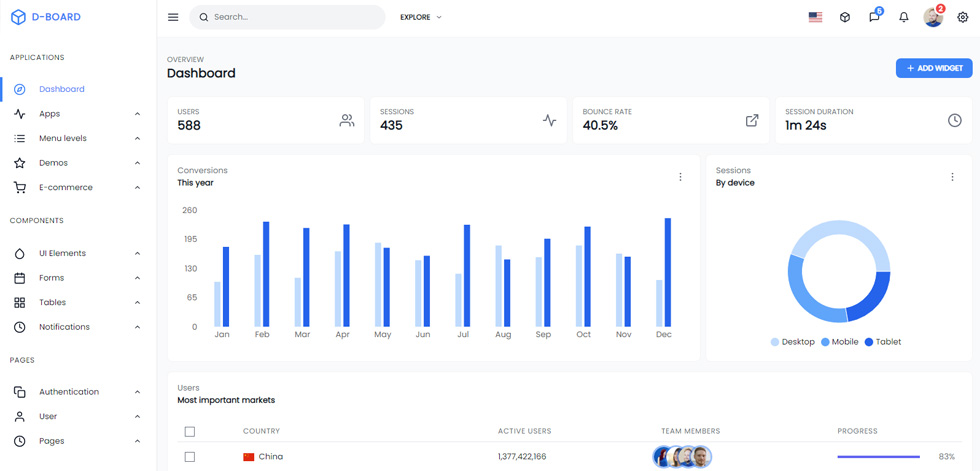Screen dimensions: 980x471
Task: Expand the Apps sidebar menu
Action: (78, 114)
